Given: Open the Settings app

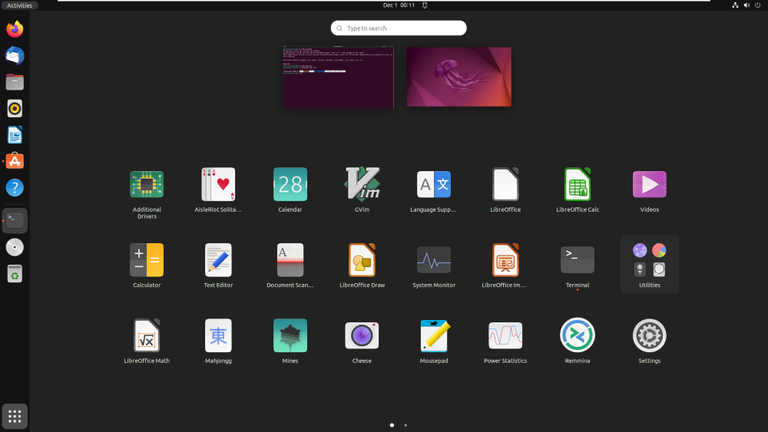Looking at the screenshot, I should pos(649,336).
